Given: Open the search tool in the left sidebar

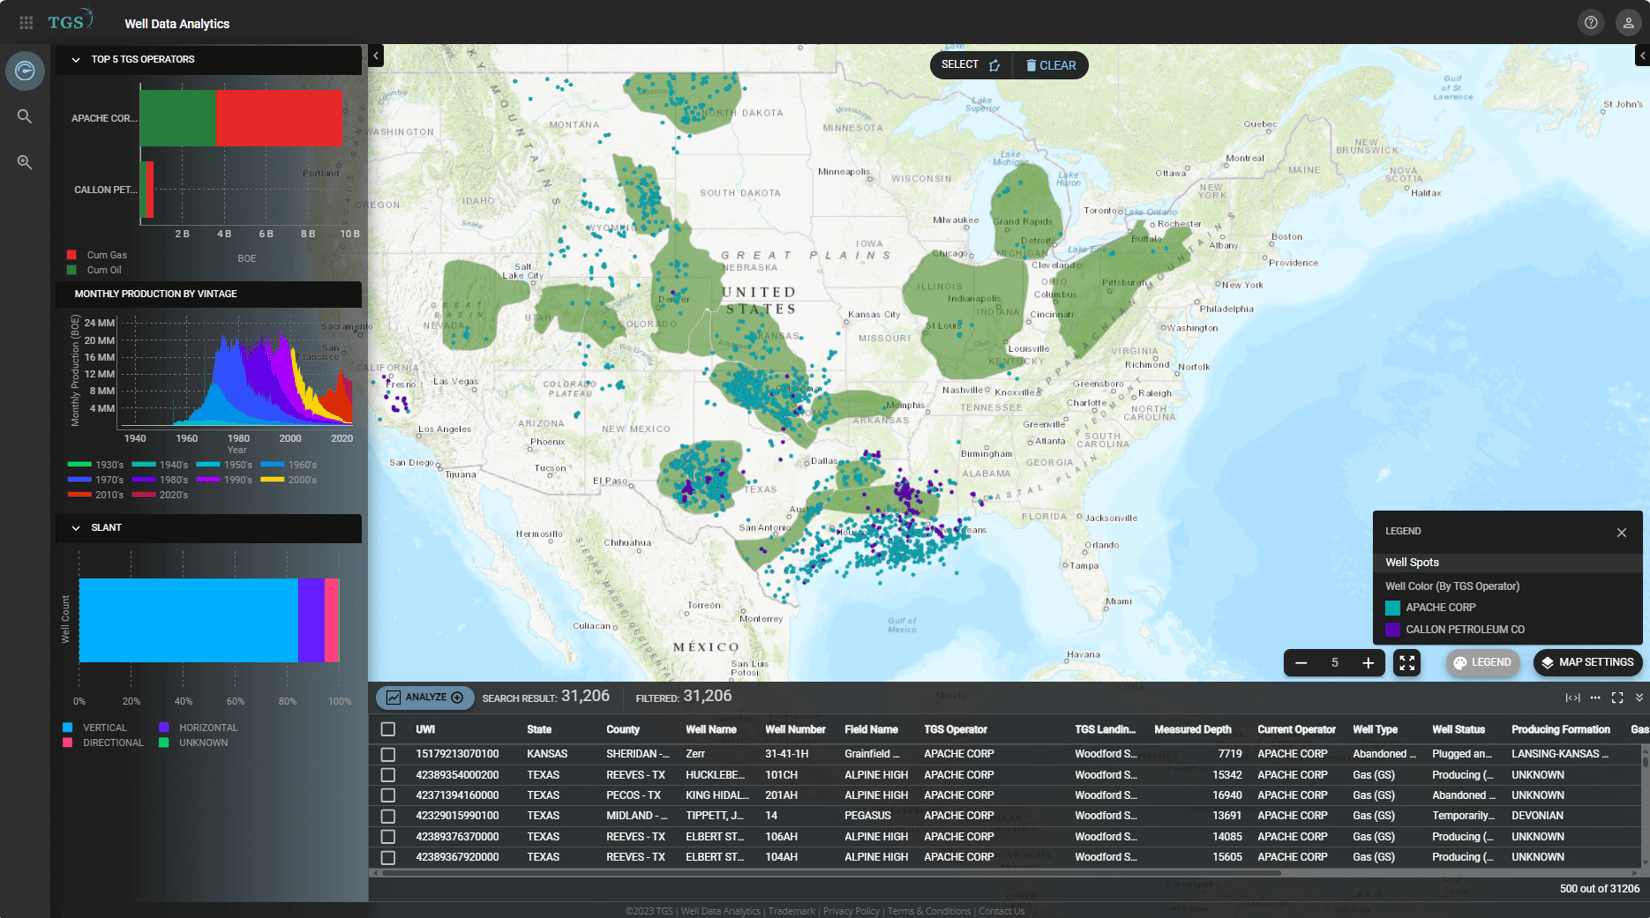Looking at the screenshot, I should click(x=25, y=116).
